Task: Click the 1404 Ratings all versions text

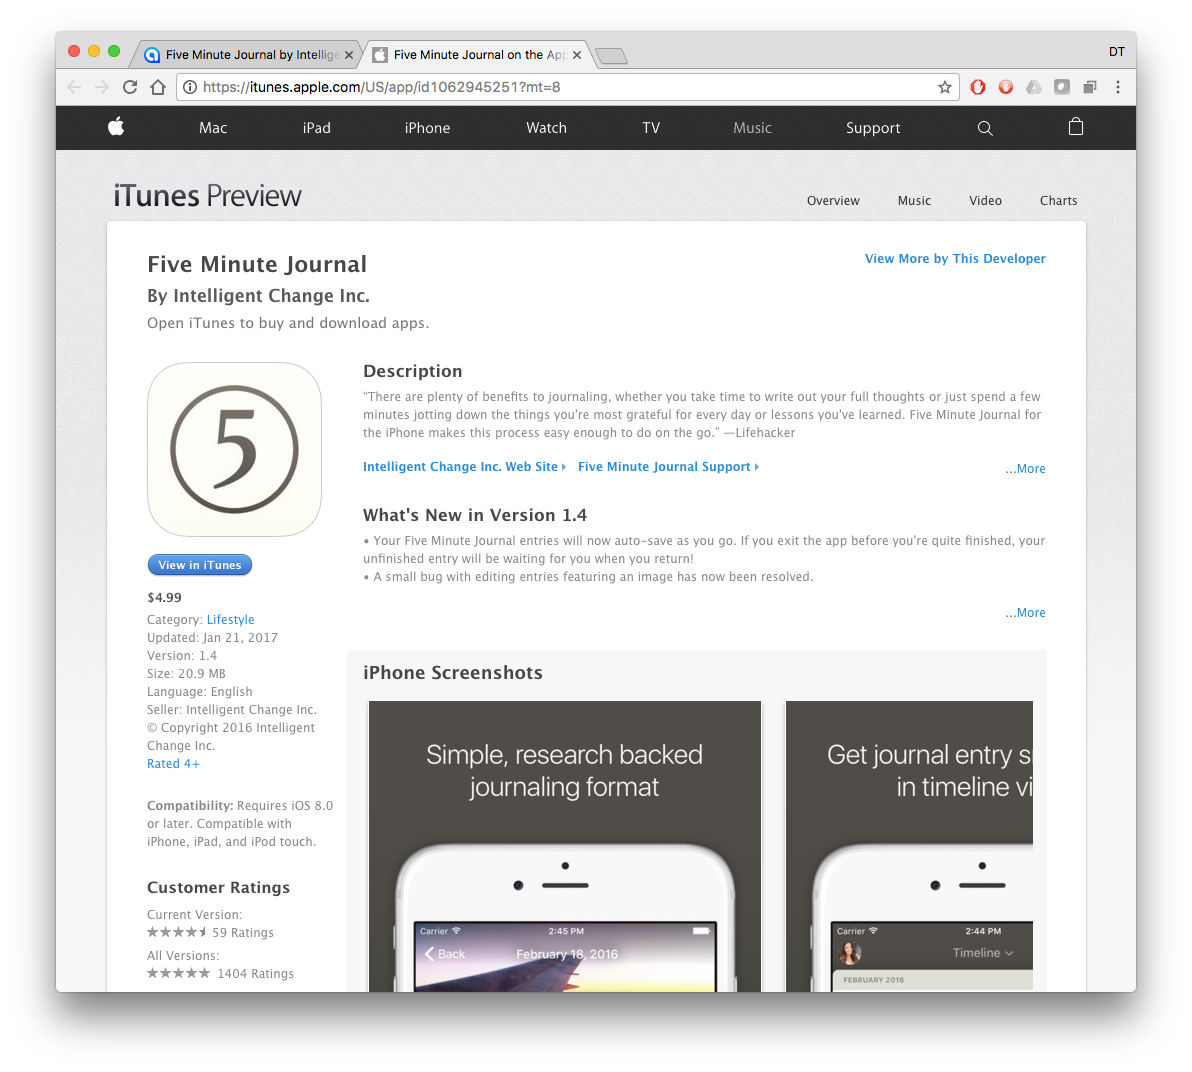Action: tap(255, 973)
